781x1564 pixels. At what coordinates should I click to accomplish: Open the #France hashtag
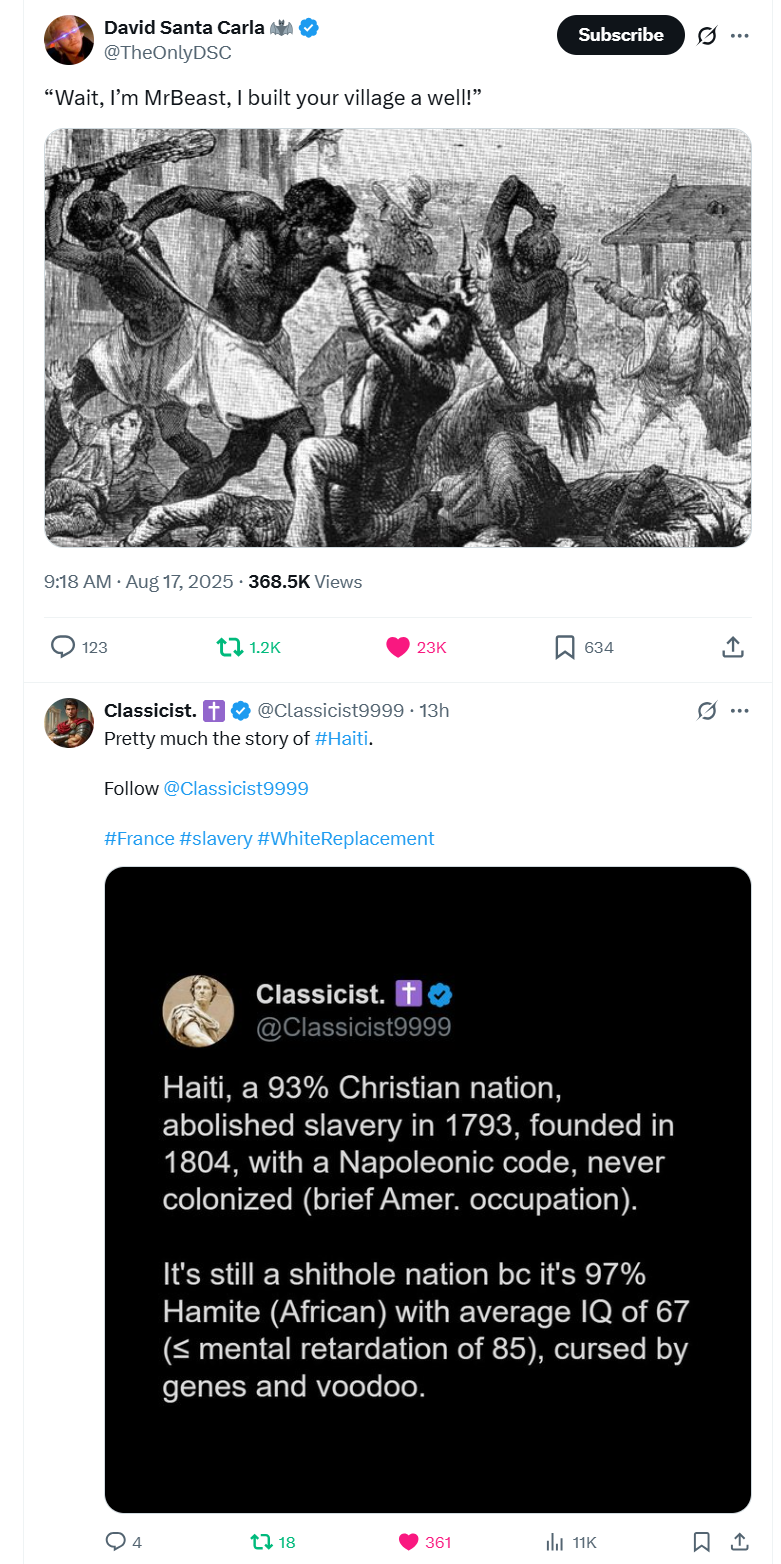tap(139, 838)
